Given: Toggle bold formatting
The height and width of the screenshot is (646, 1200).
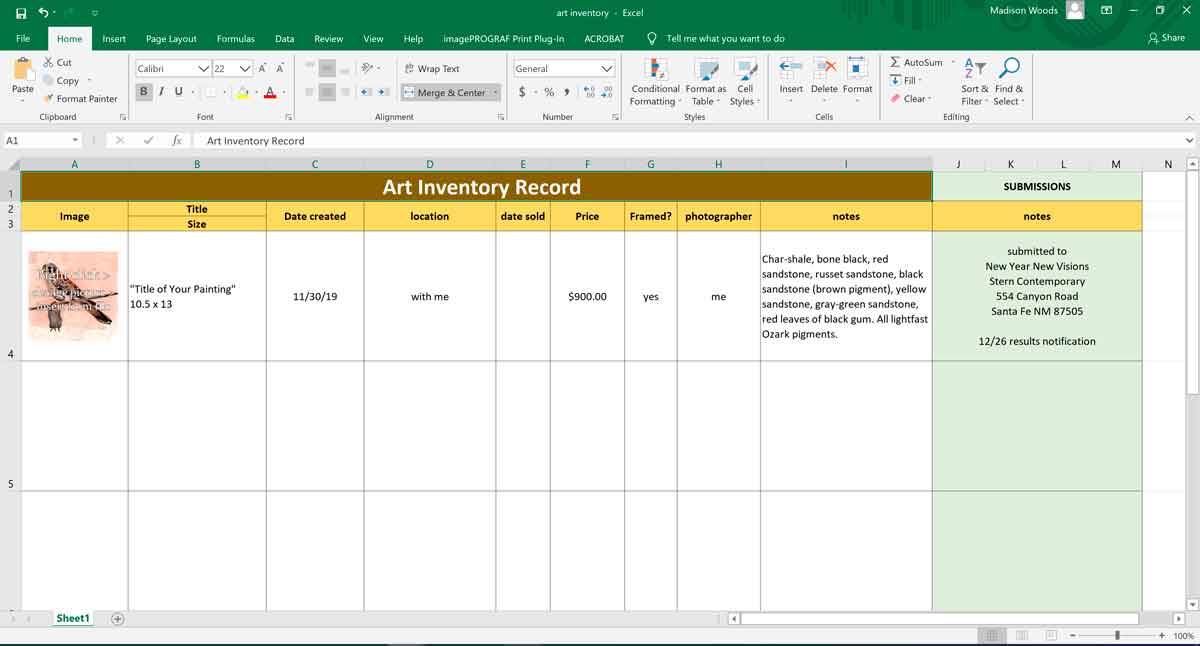Looking at the screenshot, I should tap(144, 90).
